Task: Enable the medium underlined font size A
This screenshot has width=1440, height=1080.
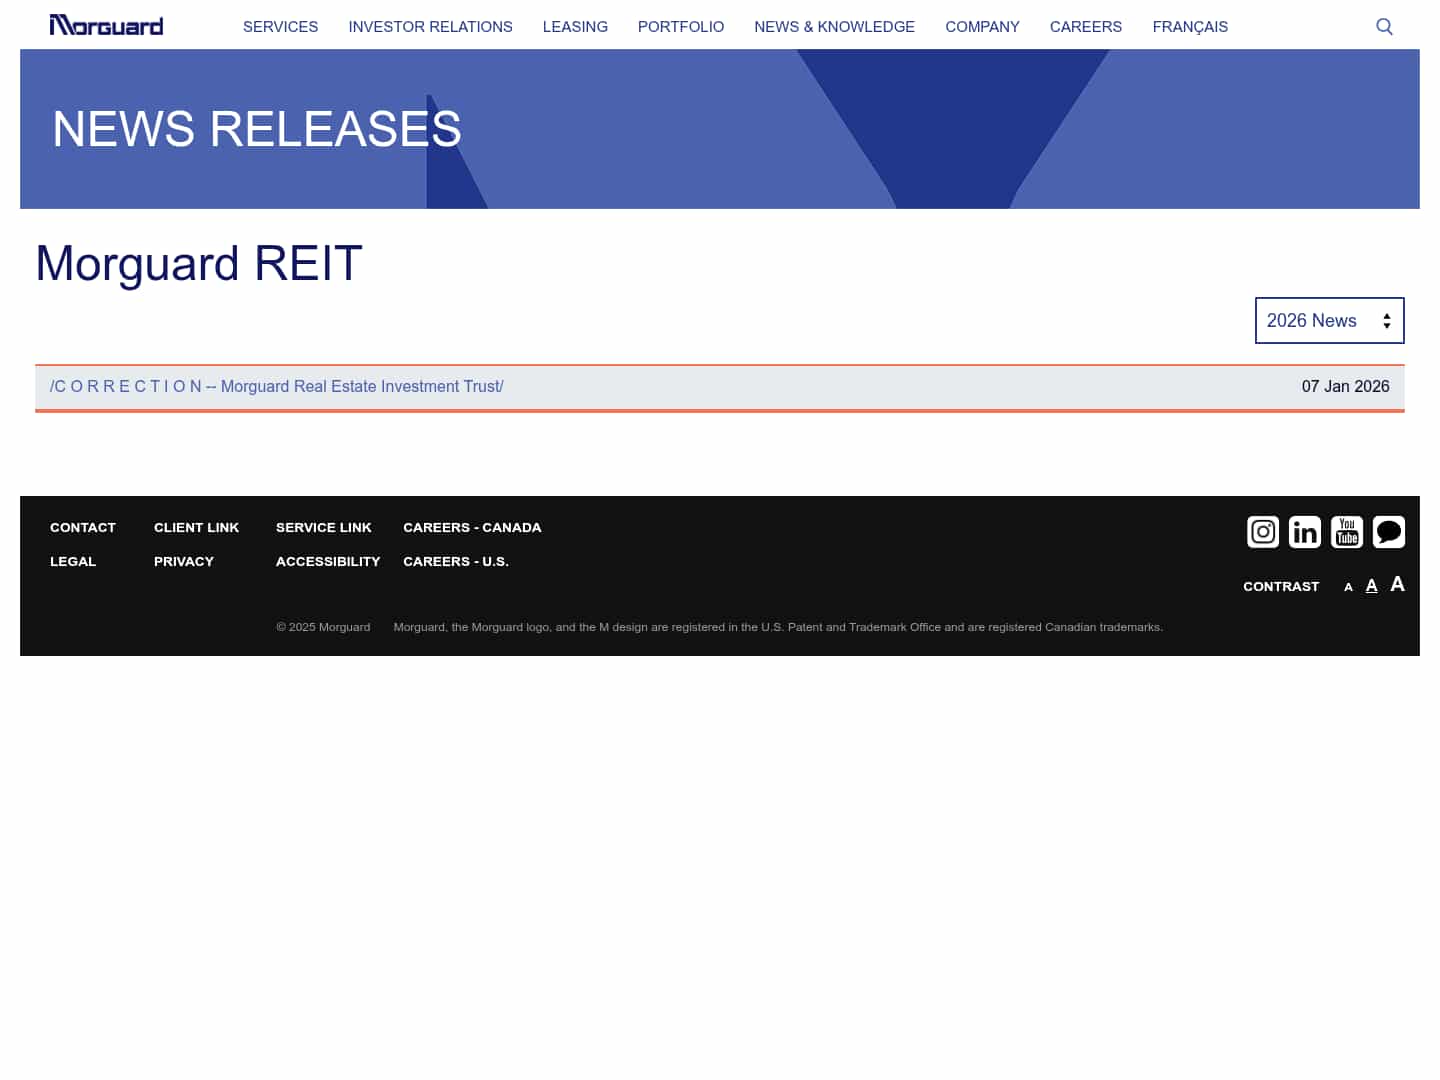Action: (1371, 585)
